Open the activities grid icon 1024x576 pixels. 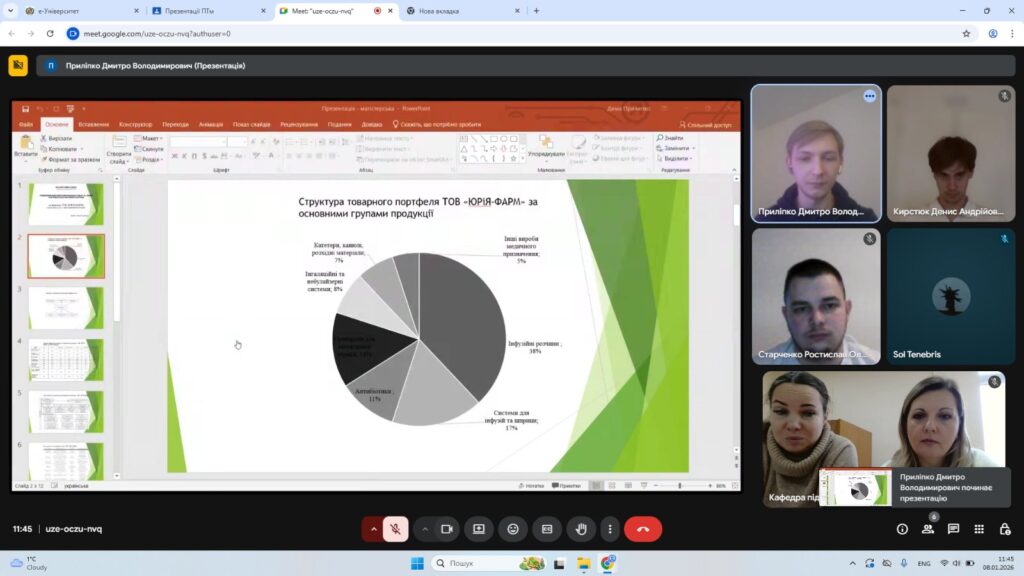point(979,529)
